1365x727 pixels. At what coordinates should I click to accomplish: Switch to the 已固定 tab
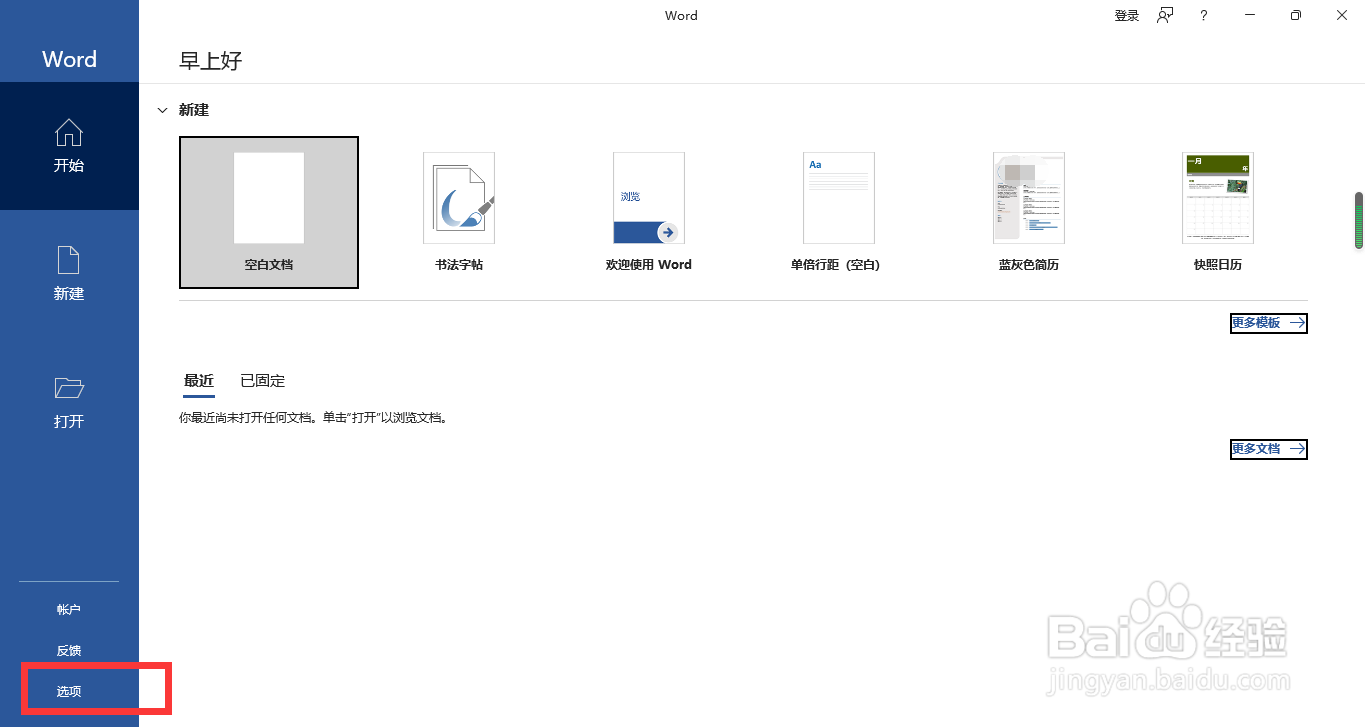tap(263, 381)
